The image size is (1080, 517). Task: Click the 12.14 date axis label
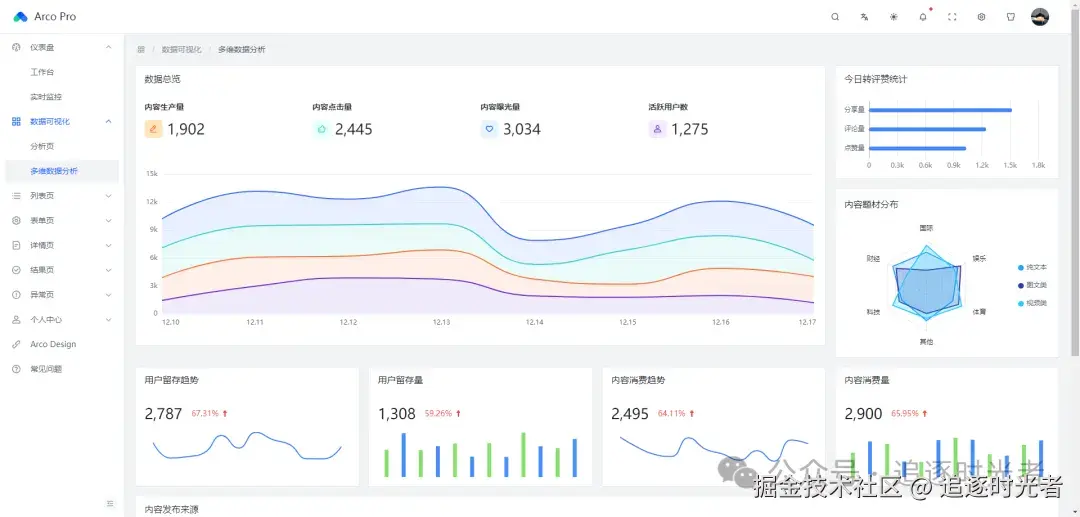coord(534,322)
